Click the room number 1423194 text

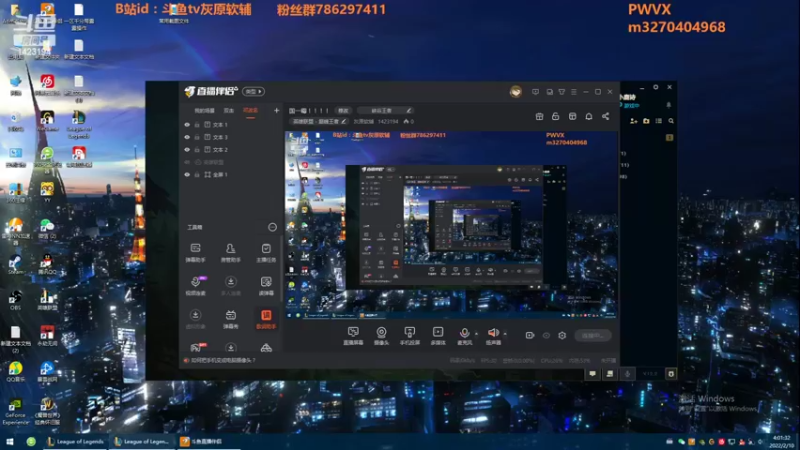[388, 121]
